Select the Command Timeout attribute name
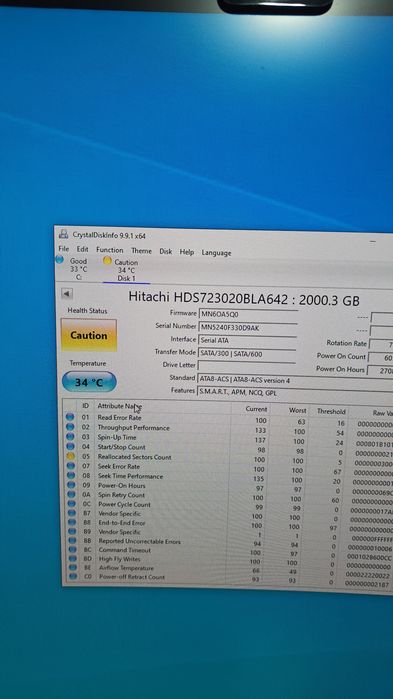The height and width of the screenshot is (699, 393). pos(125,550)
